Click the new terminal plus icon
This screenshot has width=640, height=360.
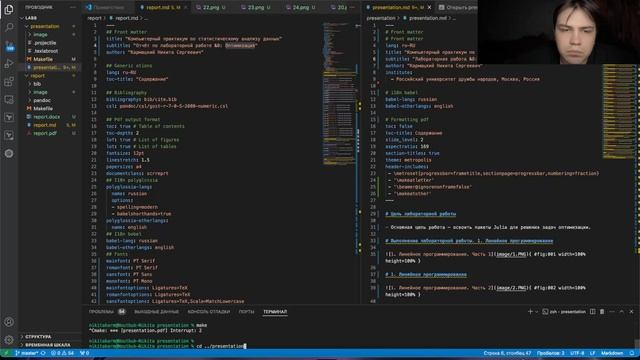point(530,311)
